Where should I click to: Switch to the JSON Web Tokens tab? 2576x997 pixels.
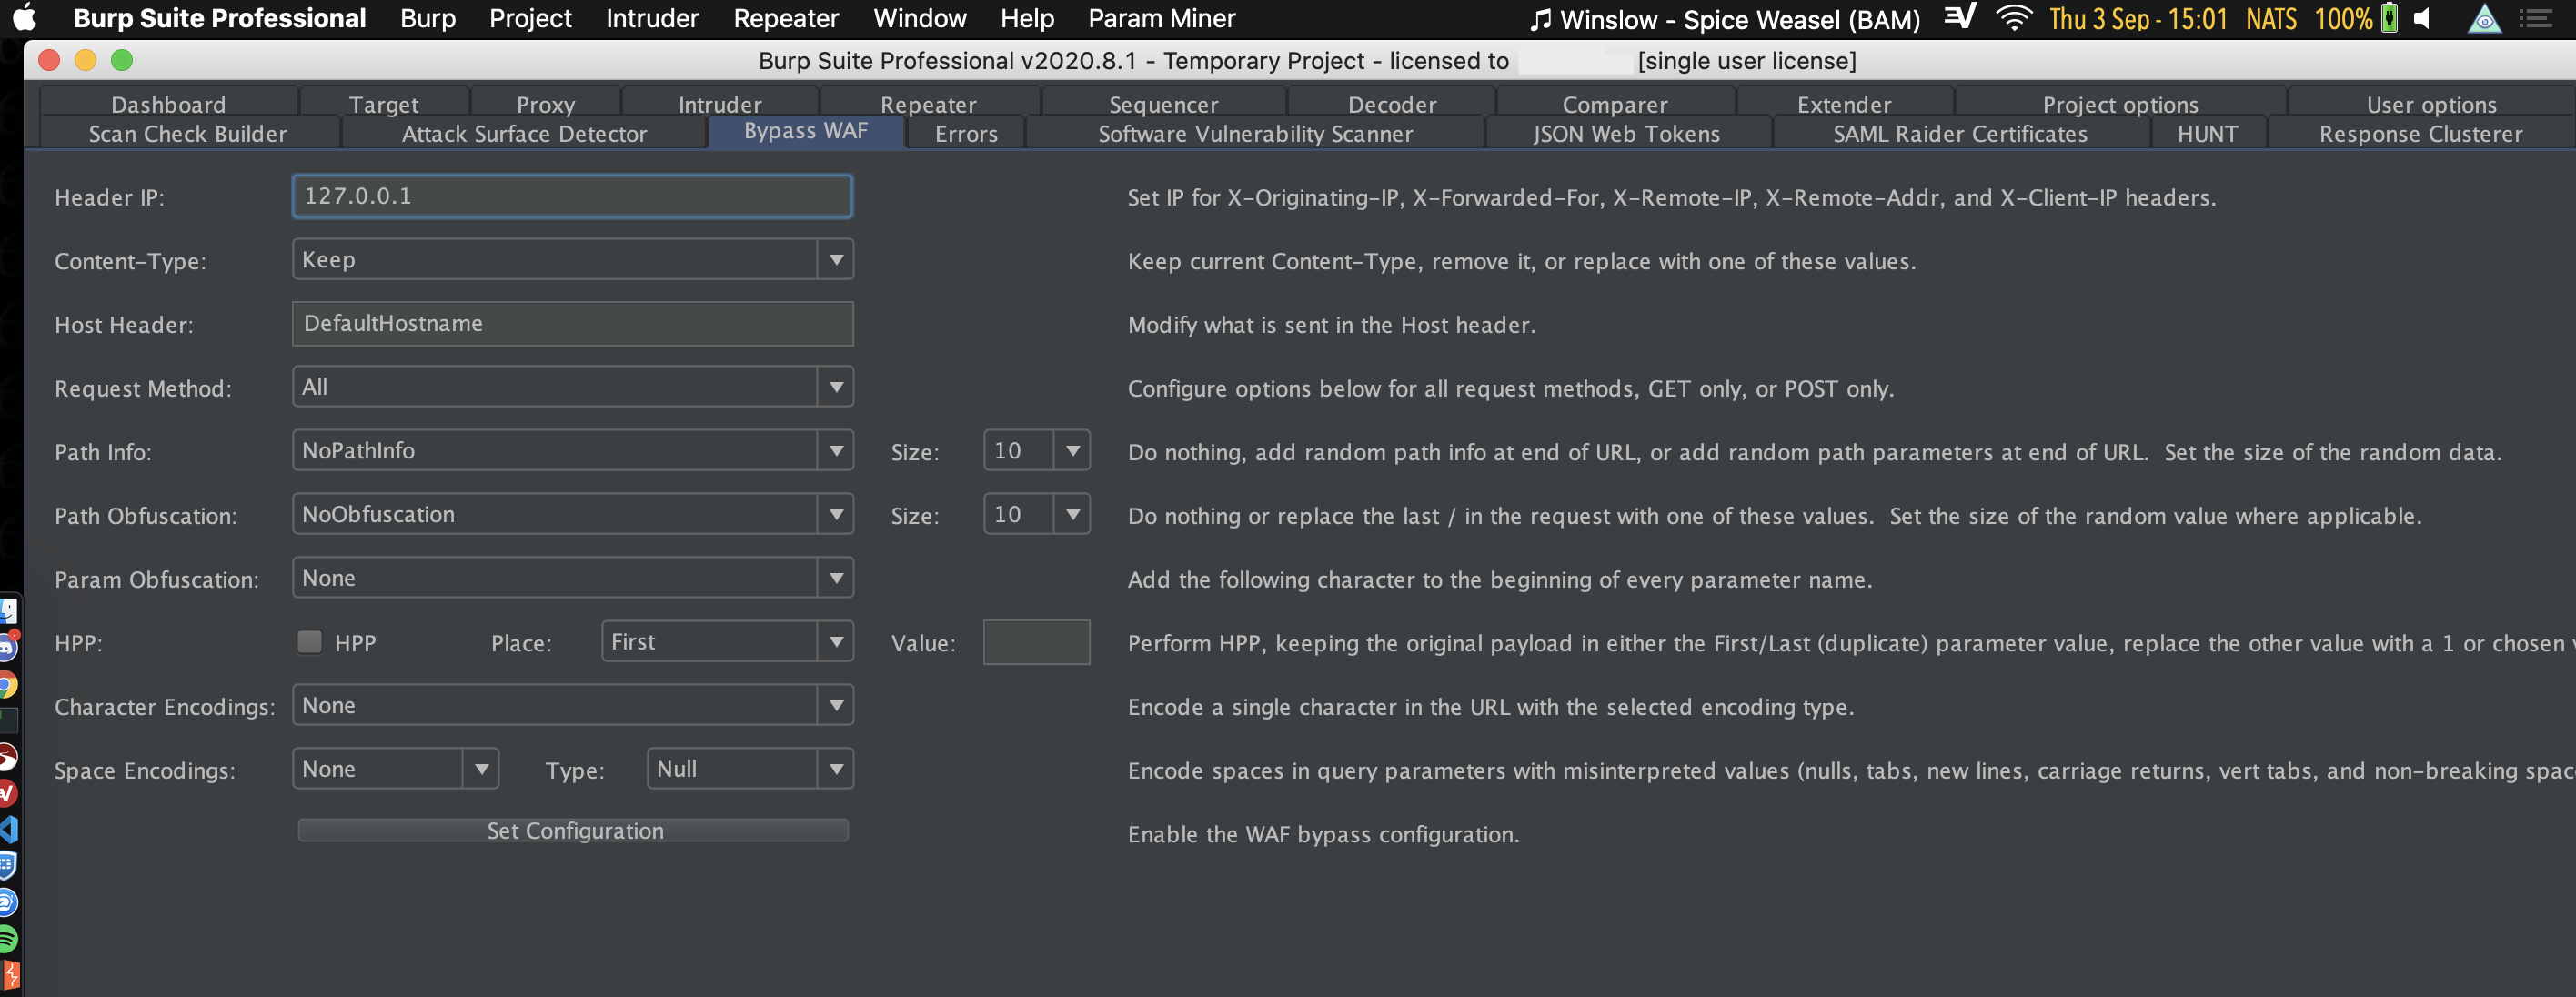point(1627,133)
